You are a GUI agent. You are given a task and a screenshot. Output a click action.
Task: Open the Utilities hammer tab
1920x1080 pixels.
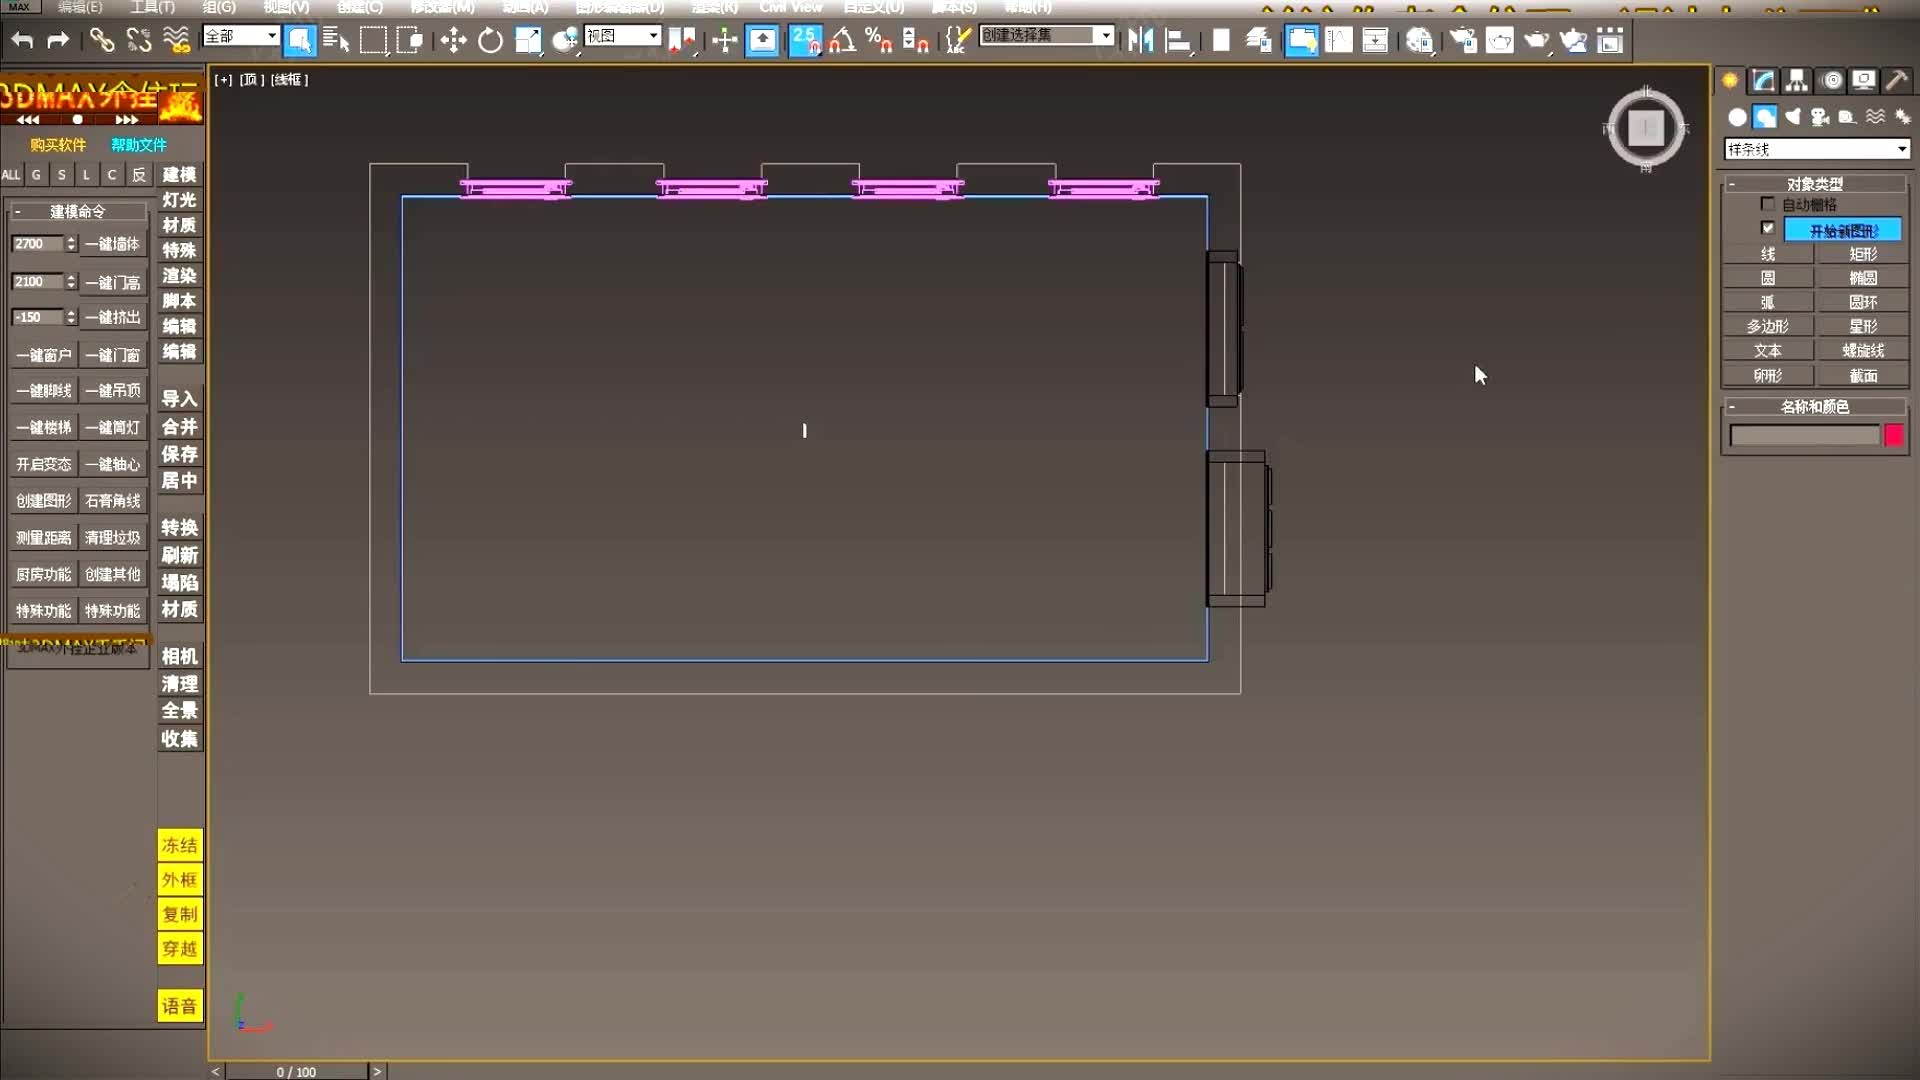tap(1896, 81)
